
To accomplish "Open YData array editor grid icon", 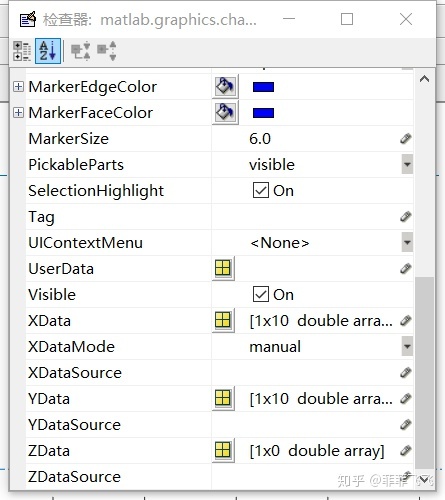I will 223,398.
